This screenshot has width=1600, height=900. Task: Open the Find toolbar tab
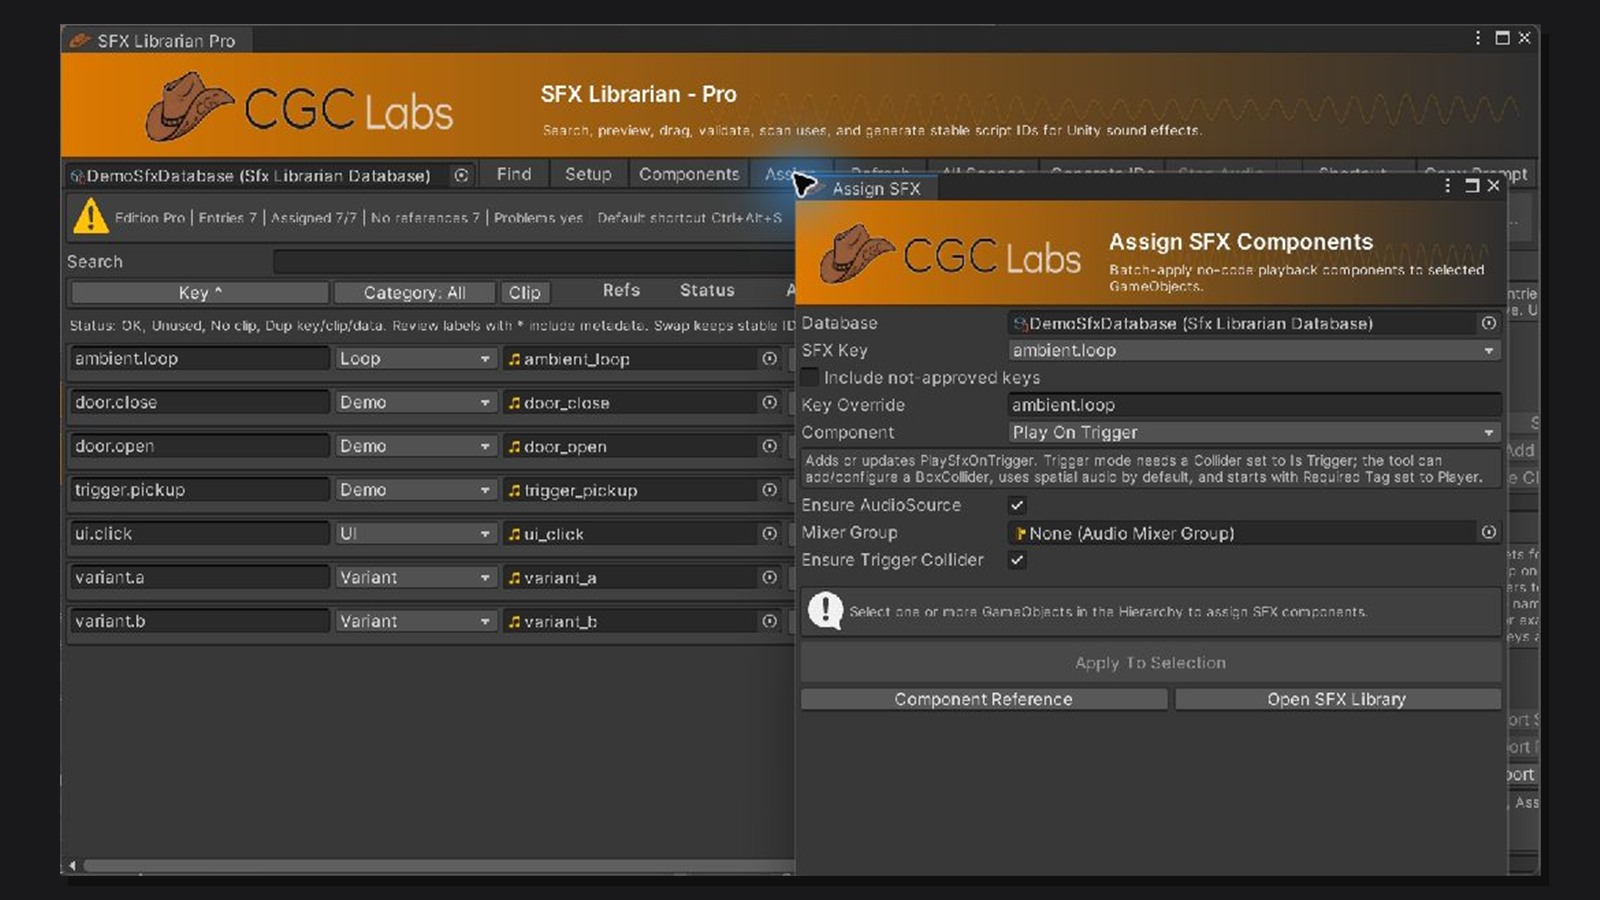514,174
